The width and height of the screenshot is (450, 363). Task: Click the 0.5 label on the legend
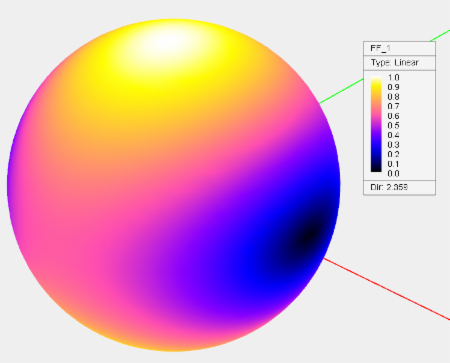393,125
